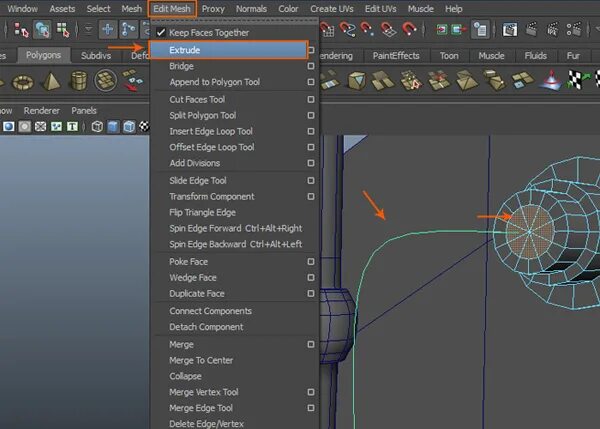Open the Normals menu
This screenshot has height=429, width=600.
click(x=251, y=9)
